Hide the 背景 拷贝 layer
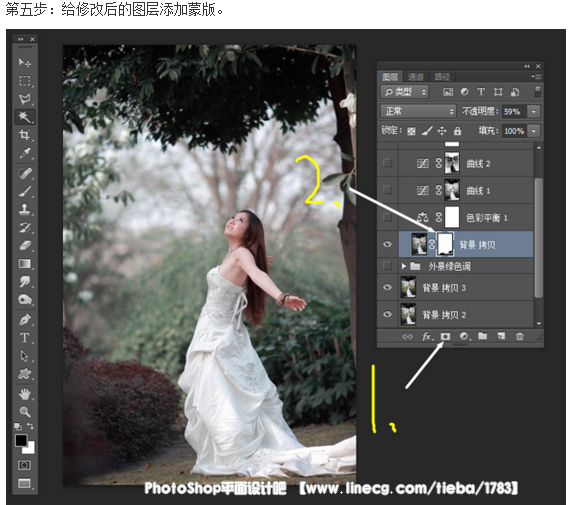568x505 pixels. [x=387, y=244]
